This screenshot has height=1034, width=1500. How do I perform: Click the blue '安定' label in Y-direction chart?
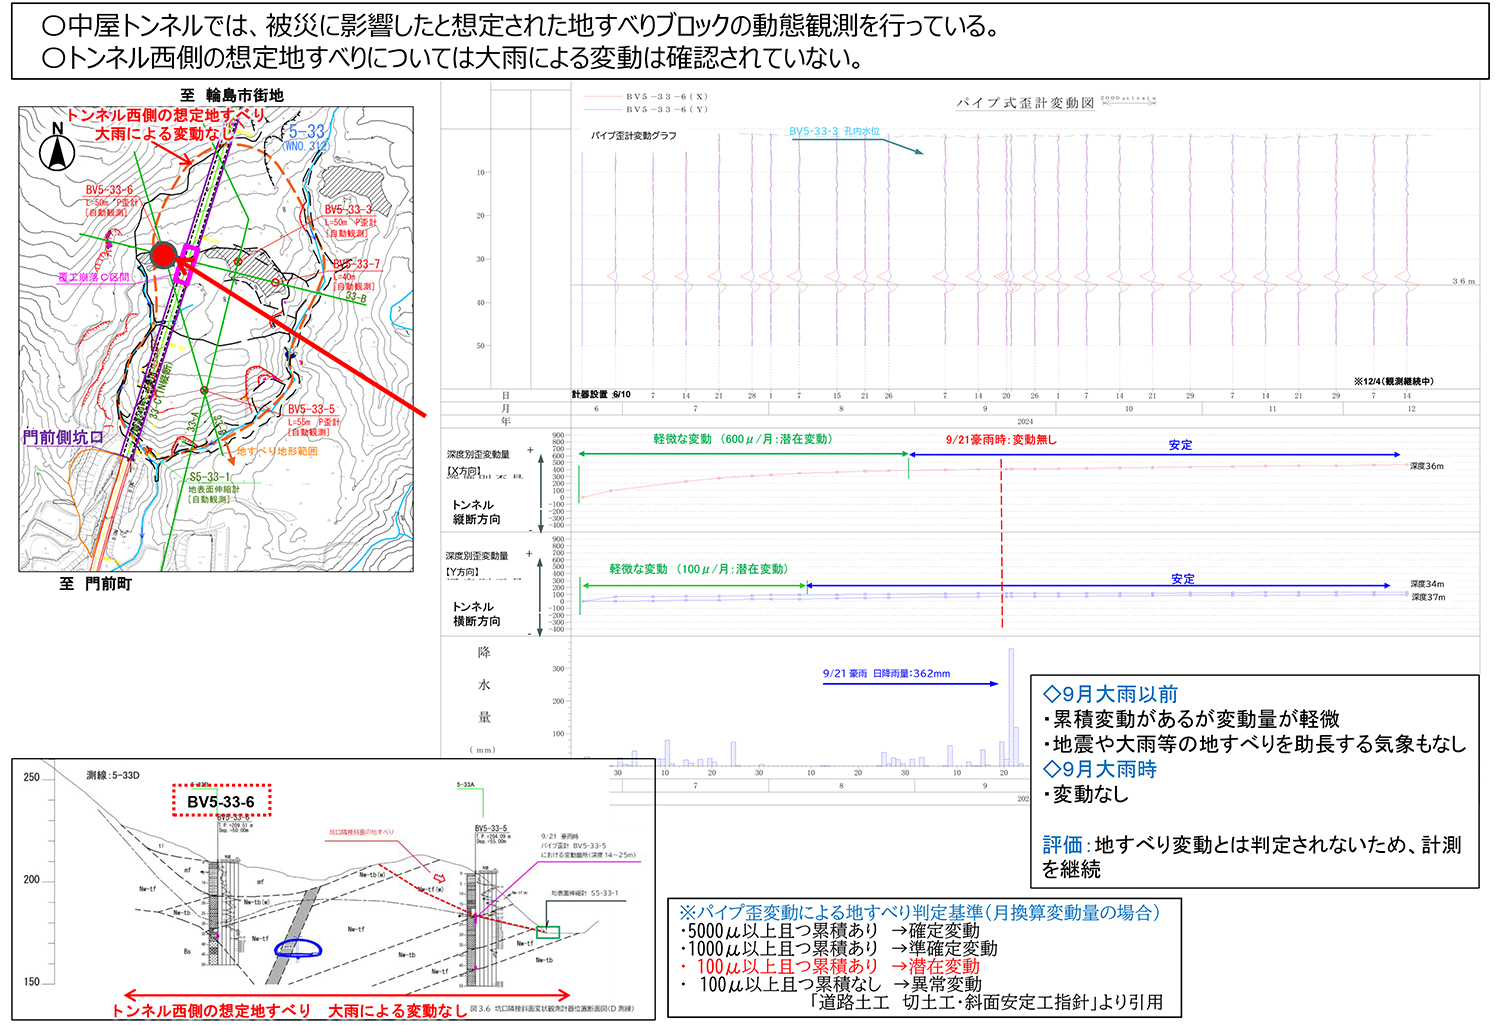click(1183, 579)
